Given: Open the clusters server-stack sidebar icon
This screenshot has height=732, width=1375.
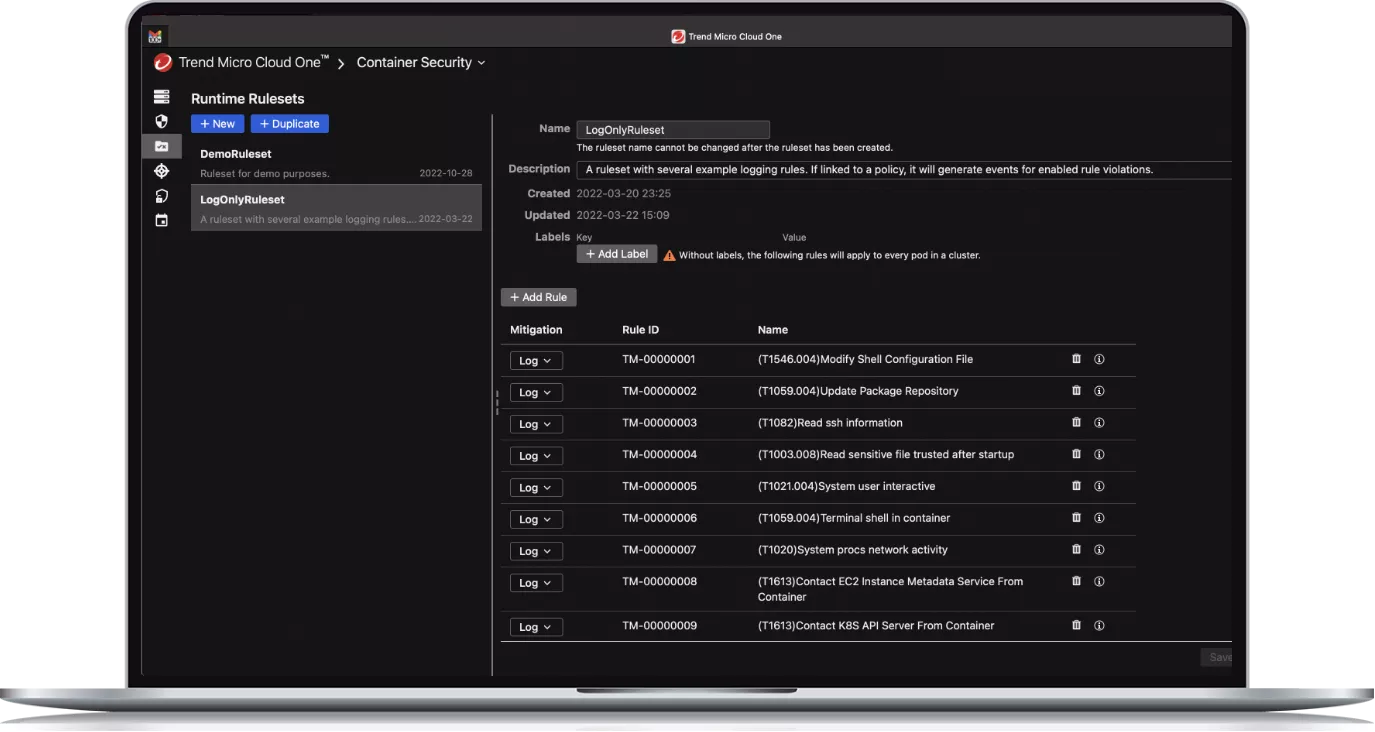Looking at the screenshot, I should click(x=161, y=97).
